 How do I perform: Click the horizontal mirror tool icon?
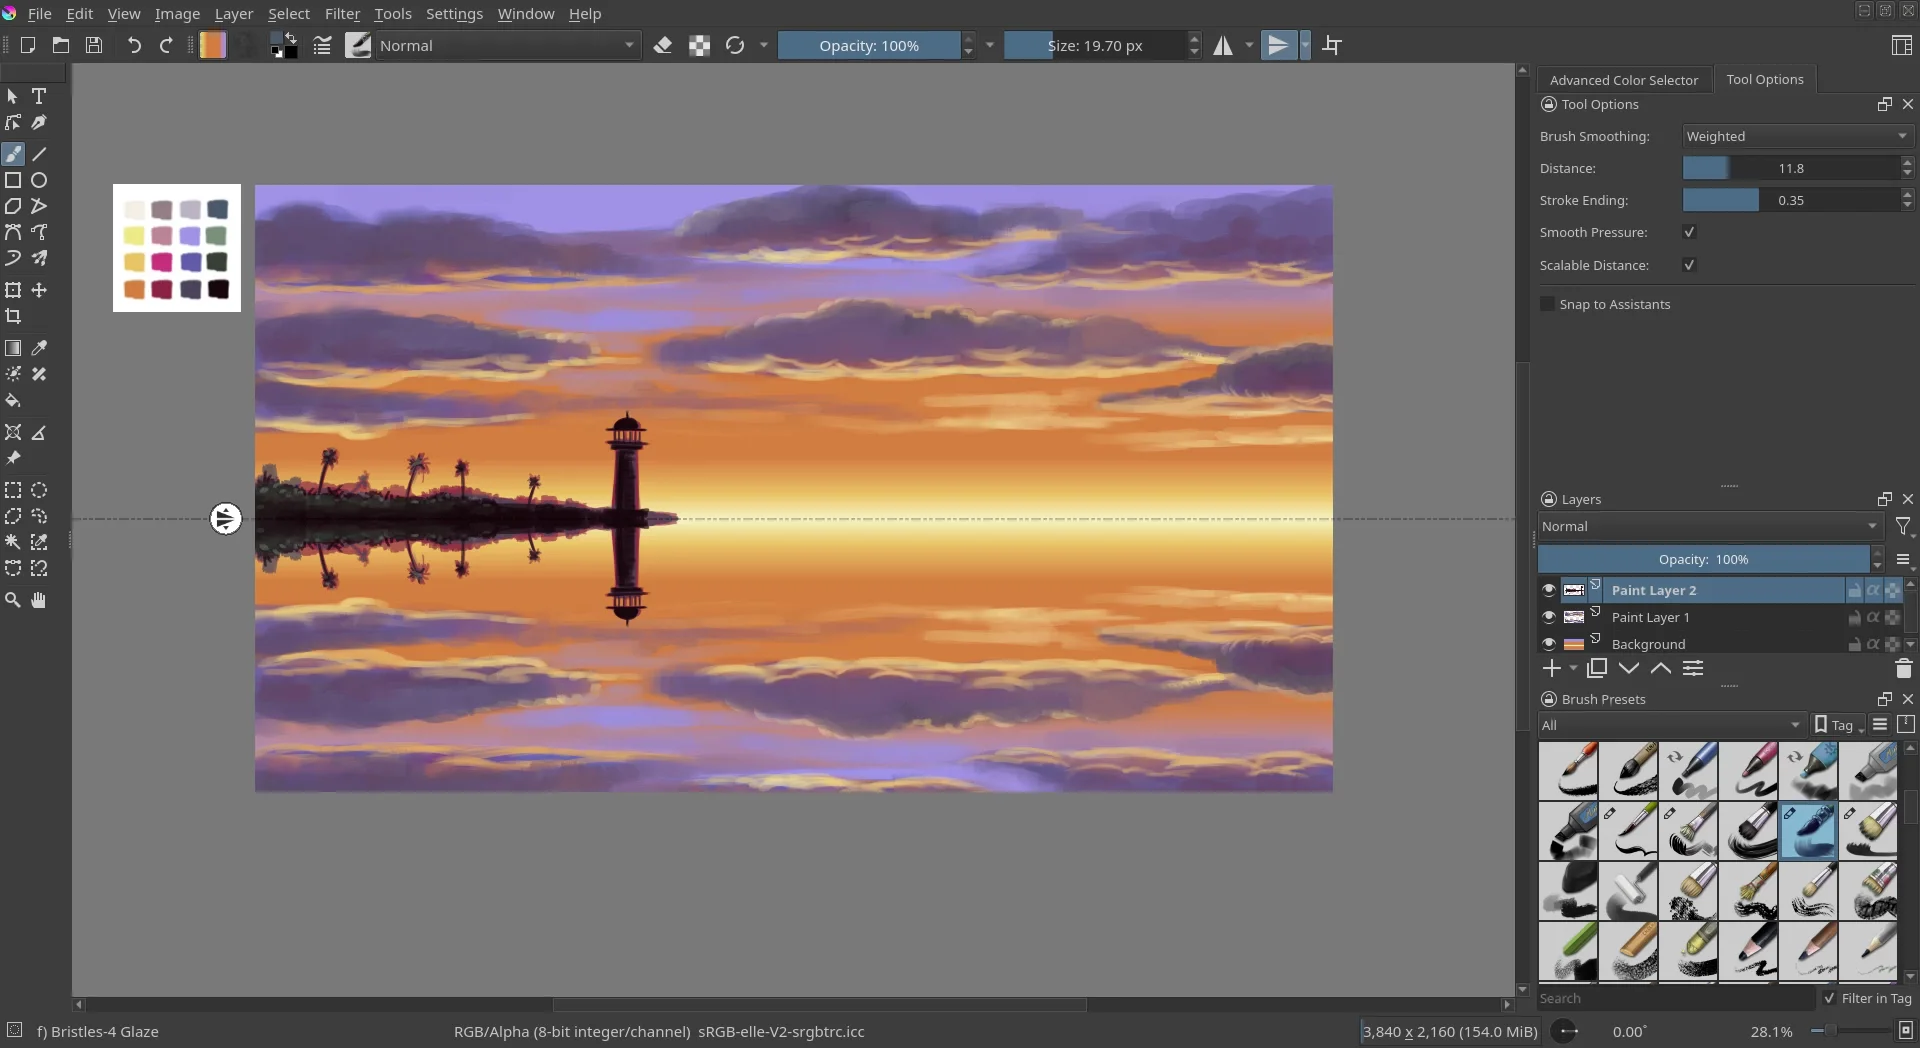1223,46
